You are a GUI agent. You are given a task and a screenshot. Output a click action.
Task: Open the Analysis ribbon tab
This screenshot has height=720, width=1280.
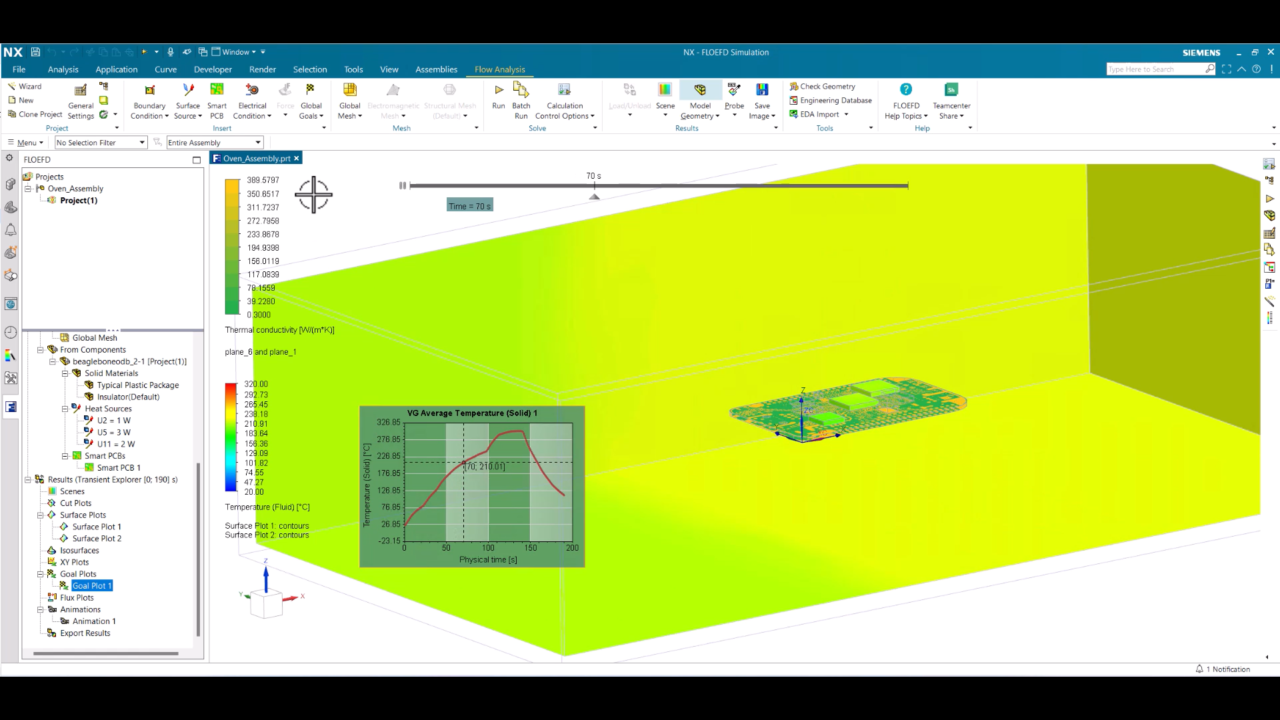tap(63, 69)
